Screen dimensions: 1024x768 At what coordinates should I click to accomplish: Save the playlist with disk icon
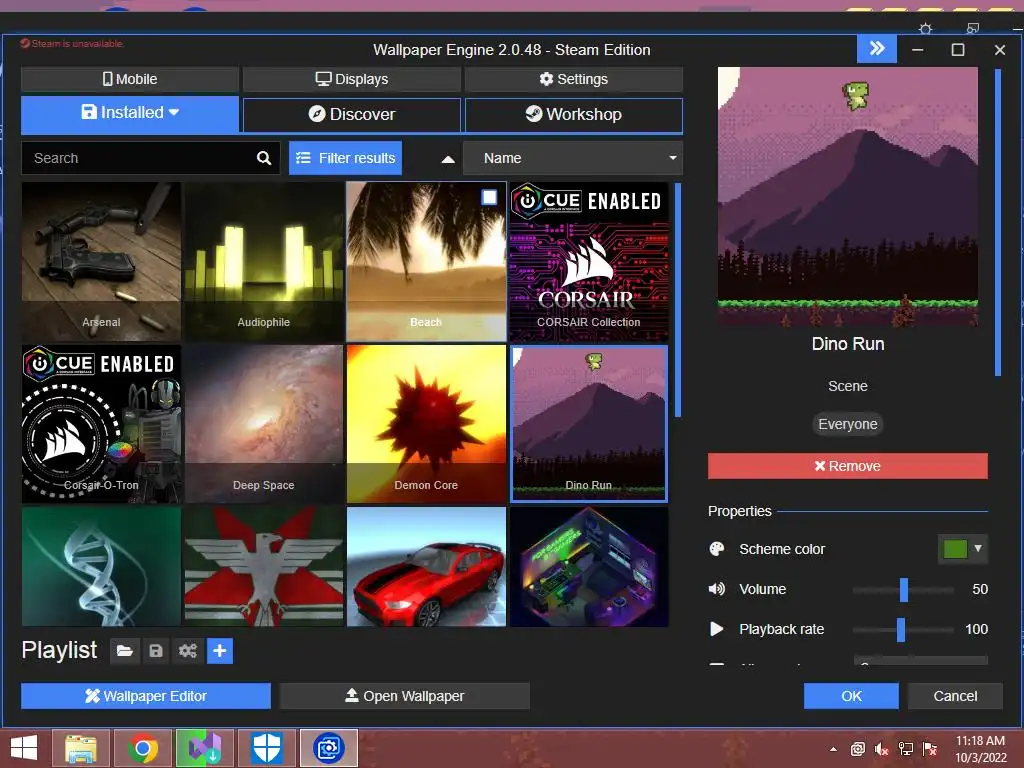click(155, 651)
